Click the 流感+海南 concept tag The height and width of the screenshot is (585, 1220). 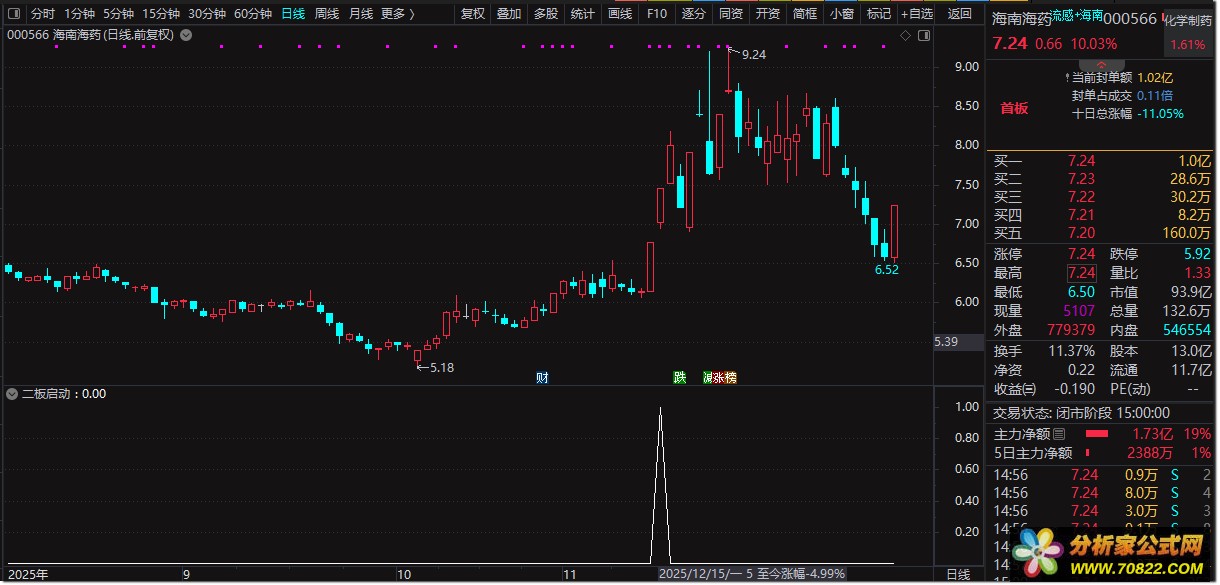point(1078,15)
